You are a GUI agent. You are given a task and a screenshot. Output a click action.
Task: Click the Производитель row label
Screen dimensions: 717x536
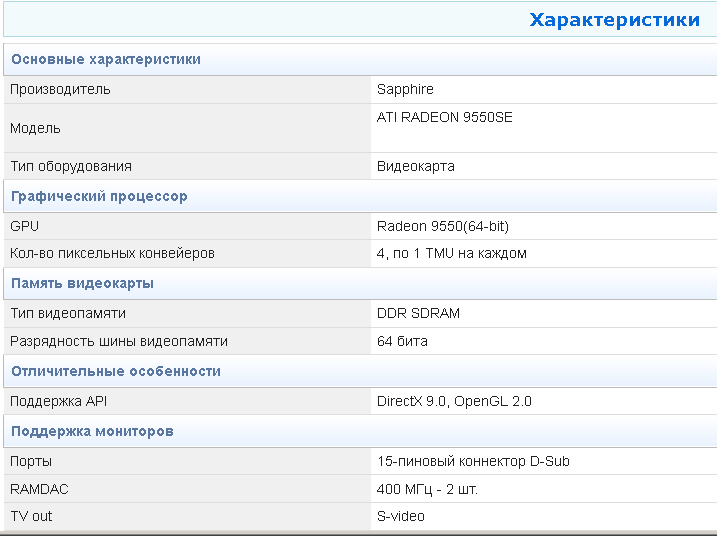pos(60,89)
